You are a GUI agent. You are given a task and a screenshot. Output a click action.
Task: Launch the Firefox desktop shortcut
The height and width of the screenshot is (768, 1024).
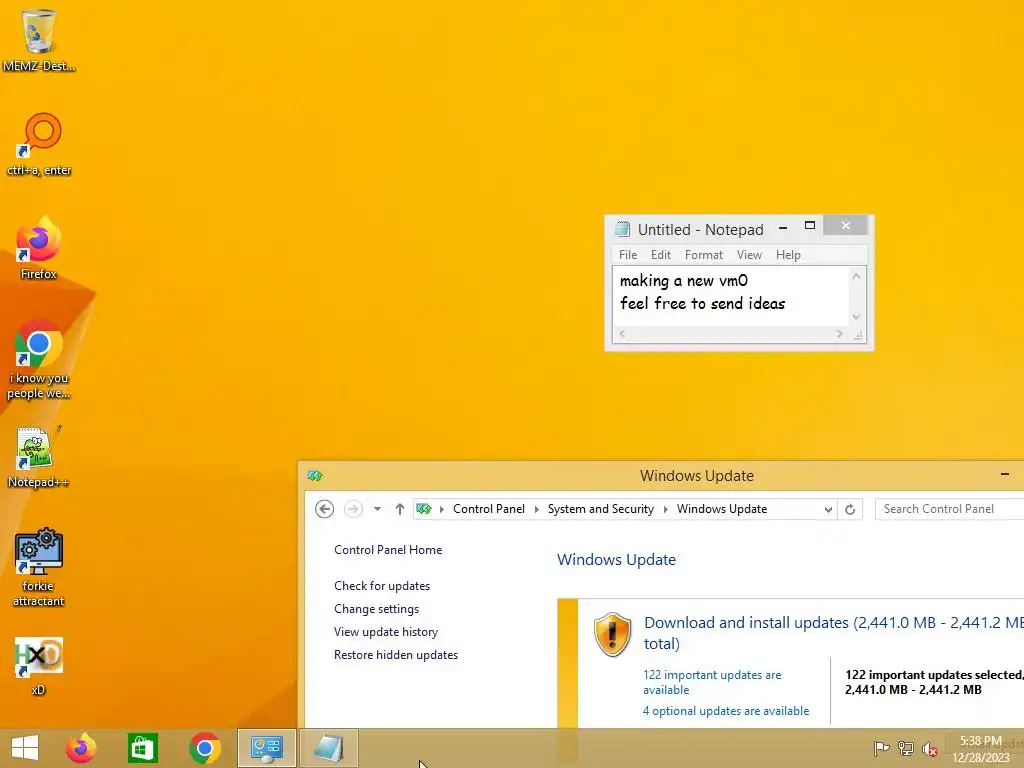(x=39, y=248)
